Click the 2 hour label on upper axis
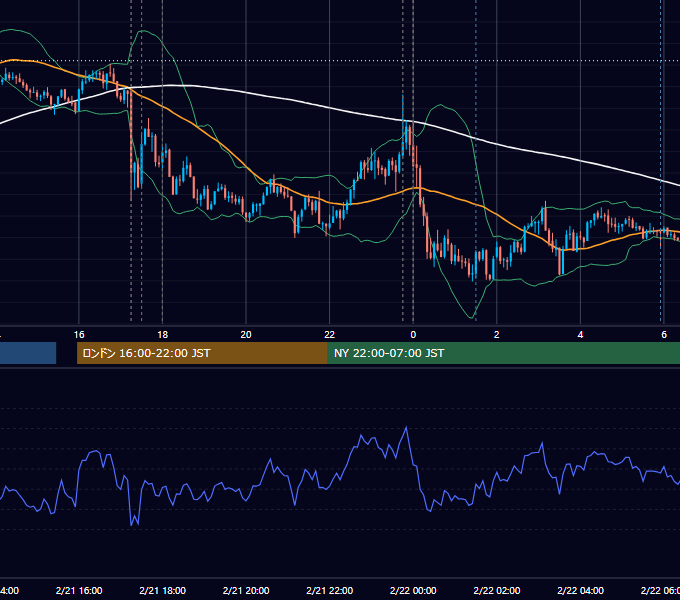The image size is (680, 600). click(497, 335)
